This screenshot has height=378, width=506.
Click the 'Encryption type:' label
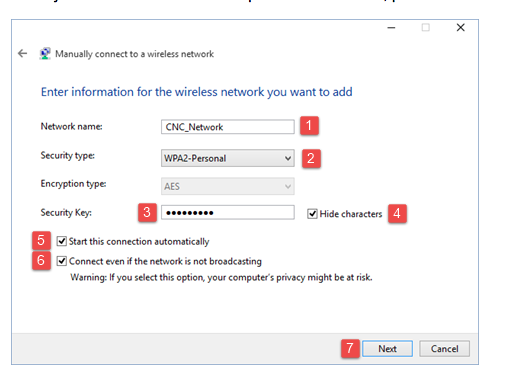click(x=73, y=184)
